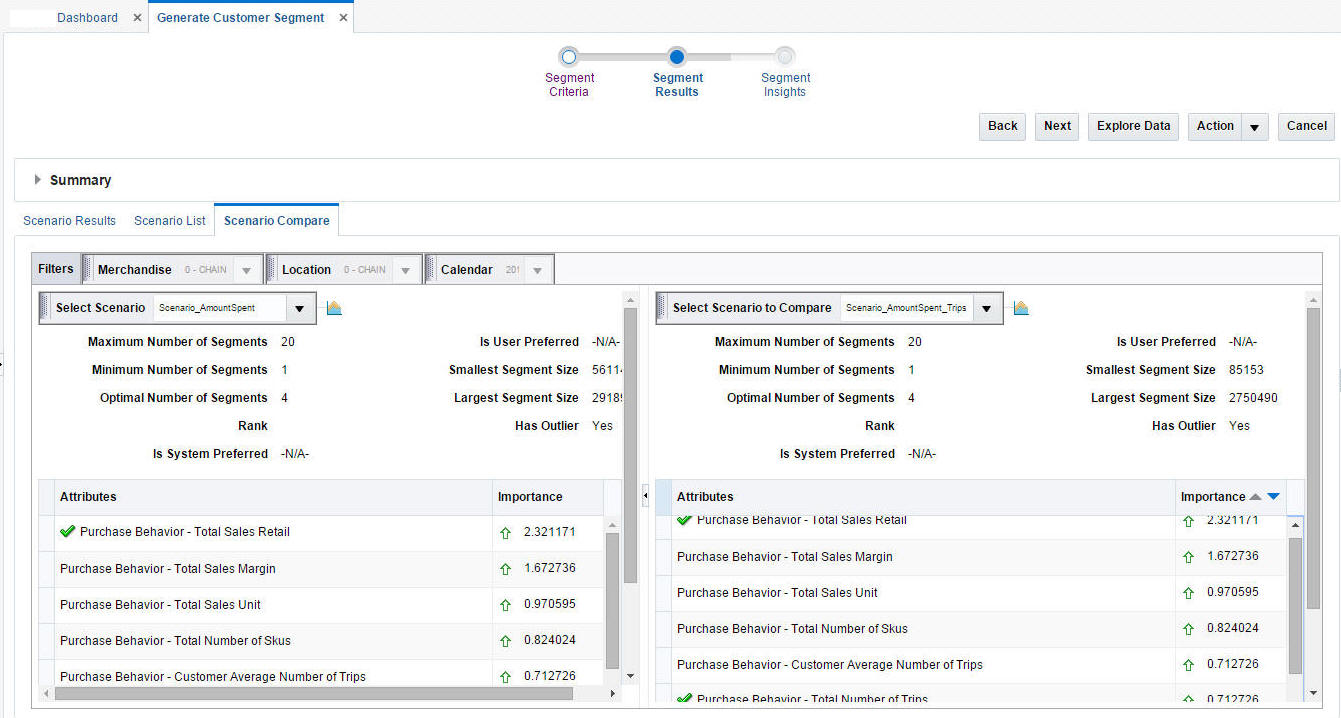Close the Generate Customer Segment tab
This screenshot has width=1341, height=718.
click(x=343, y=18)
